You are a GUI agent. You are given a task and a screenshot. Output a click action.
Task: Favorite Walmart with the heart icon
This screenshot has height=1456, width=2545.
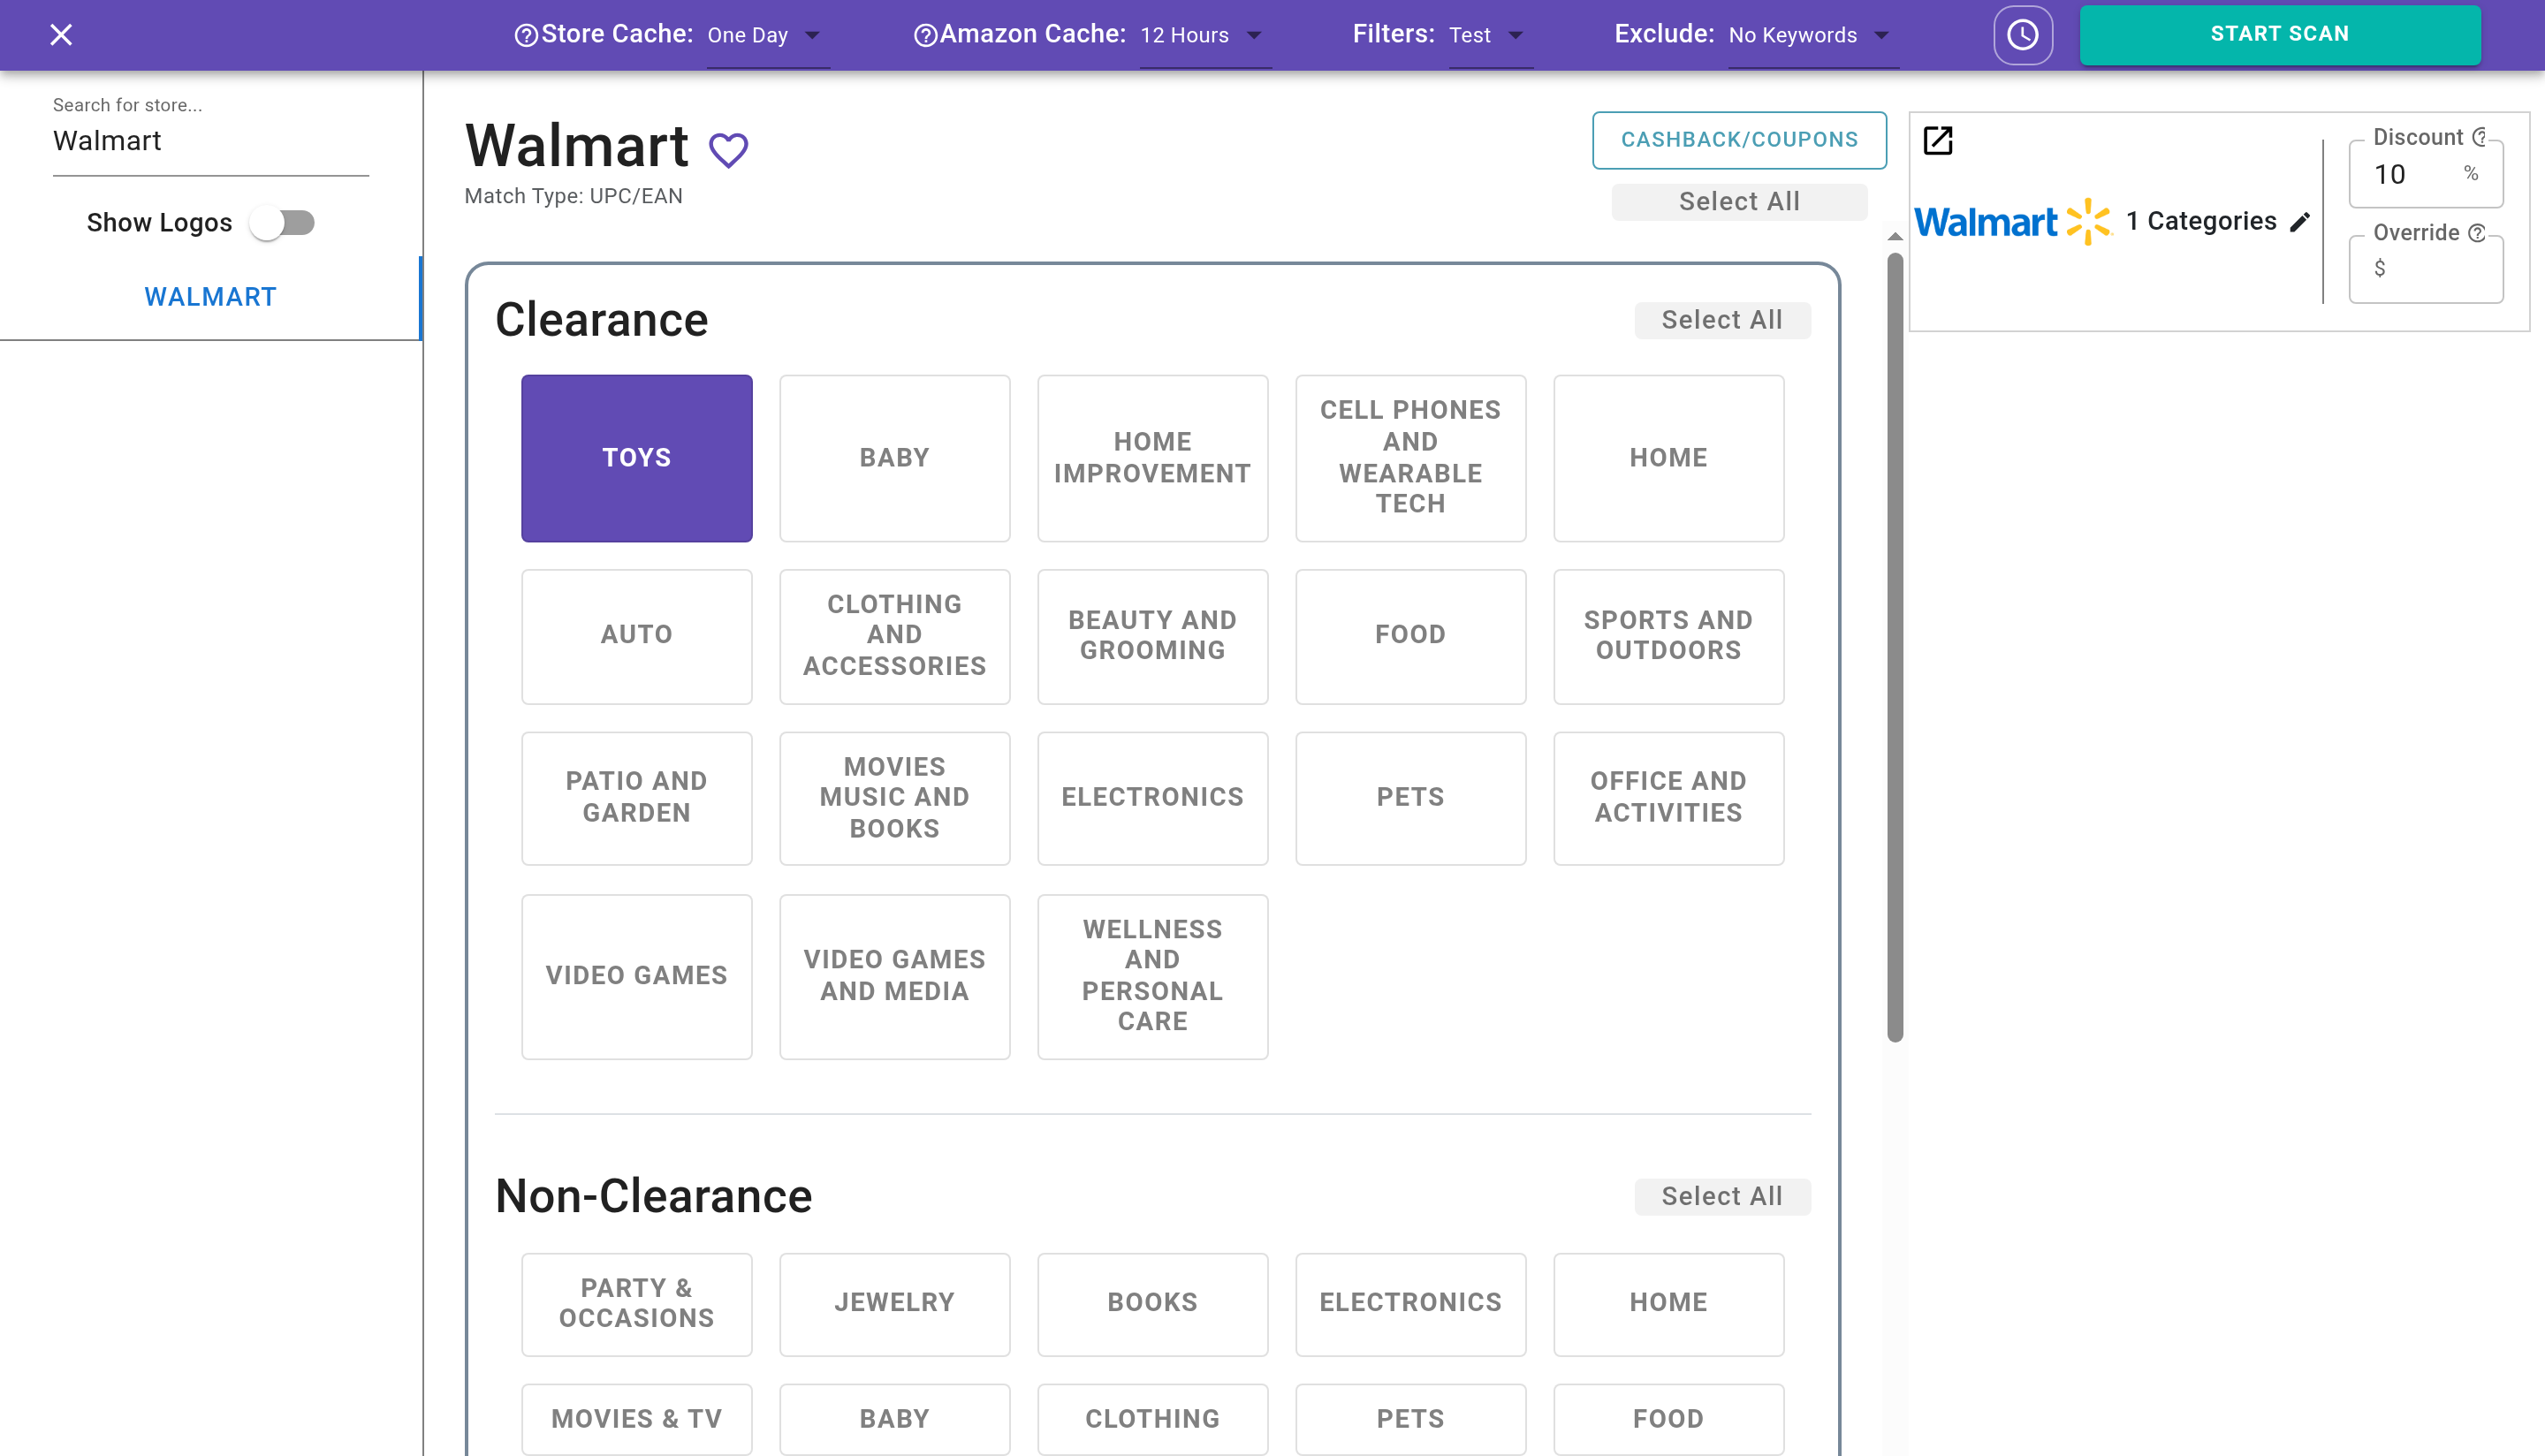pos(728,150)
